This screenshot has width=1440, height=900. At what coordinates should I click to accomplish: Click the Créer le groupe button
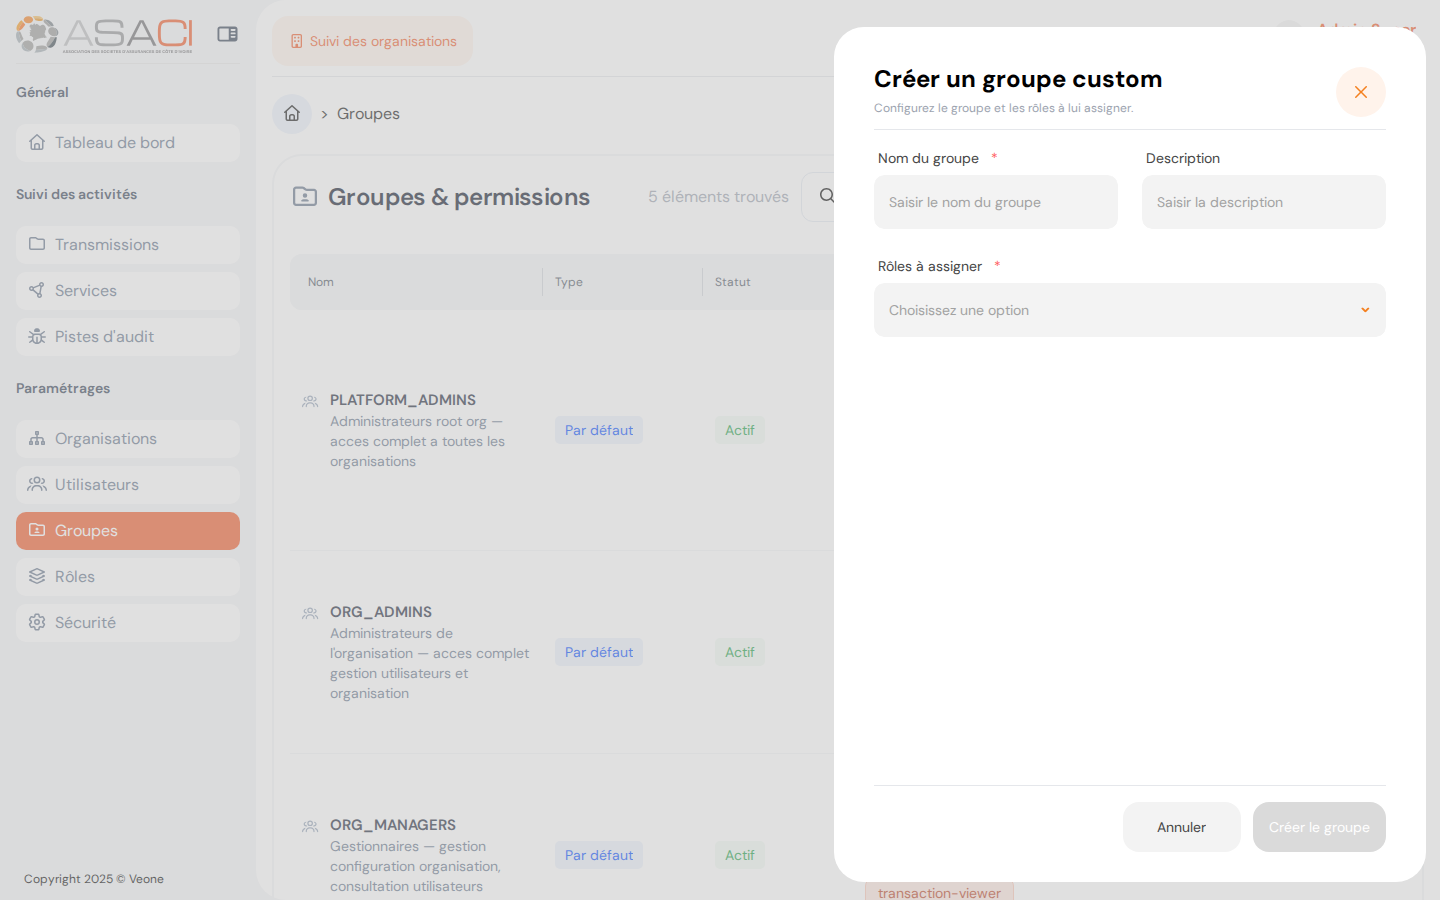pos(1319,827)
